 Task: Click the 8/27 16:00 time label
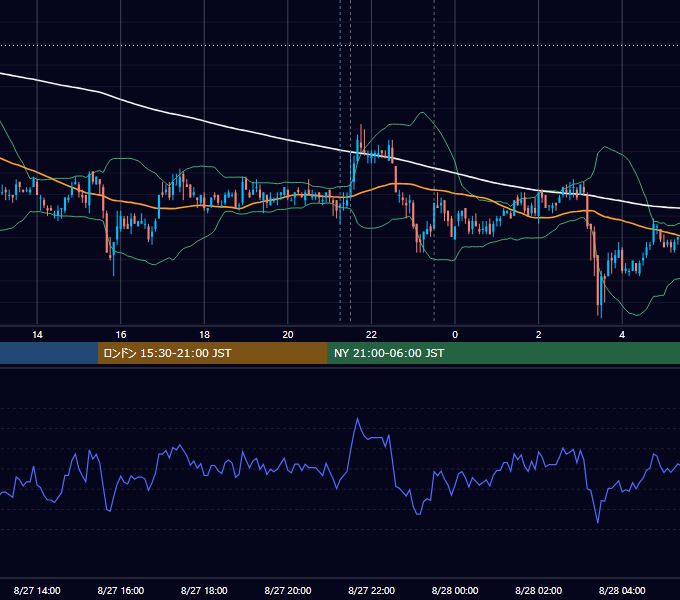121,590
